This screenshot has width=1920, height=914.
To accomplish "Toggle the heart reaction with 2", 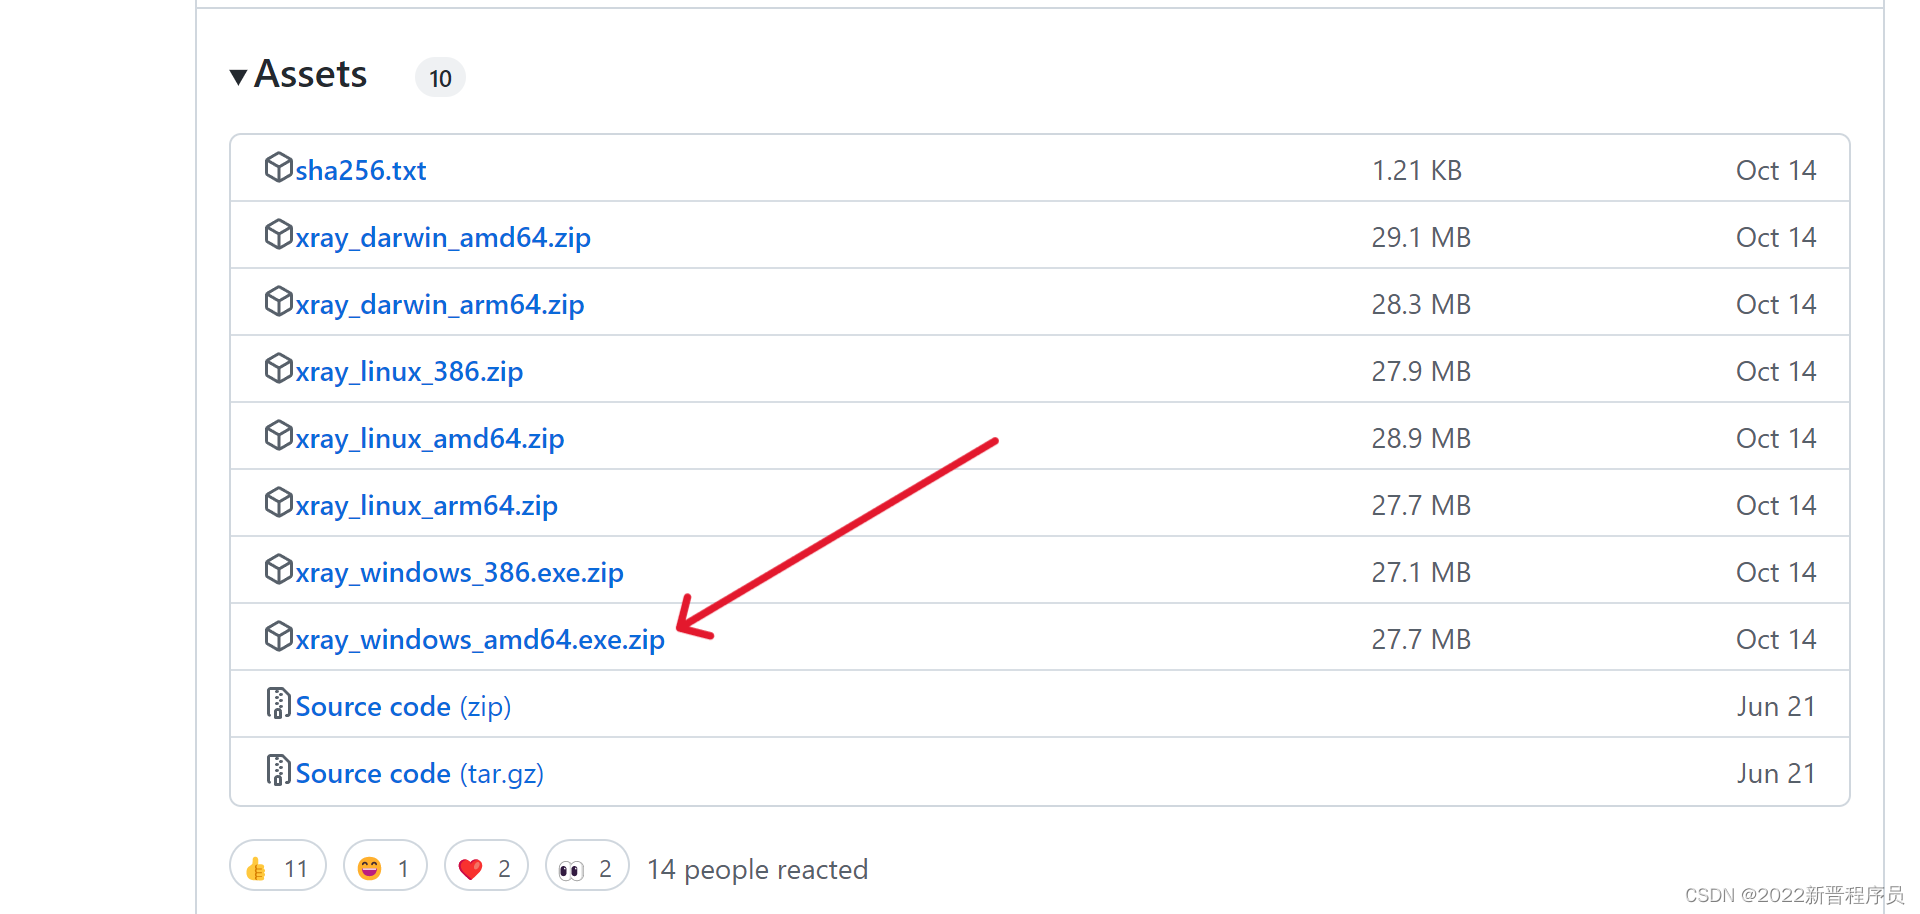I will [x=486, y=865].
